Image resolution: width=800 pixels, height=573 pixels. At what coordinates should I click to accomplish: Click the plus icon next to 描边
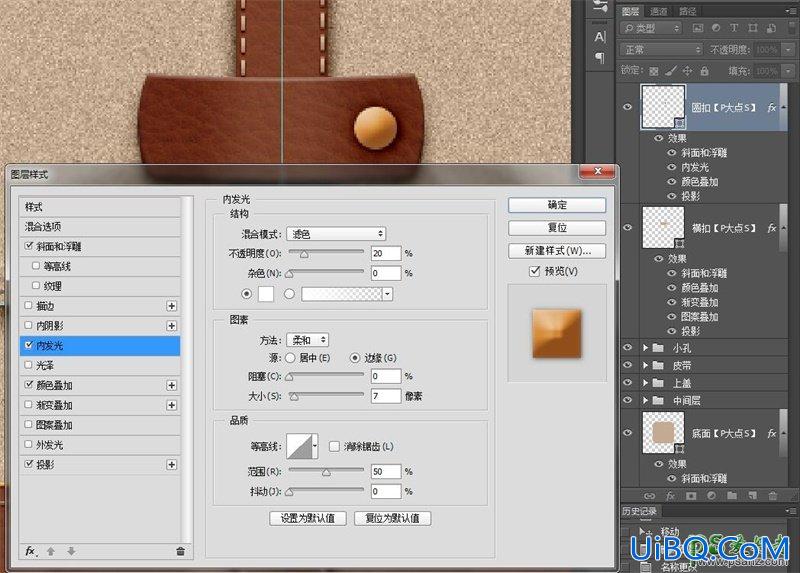pos(171,306)
